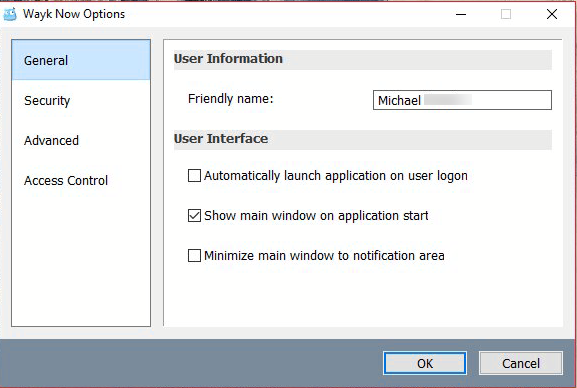Open the Security settings category

point(81,100)
